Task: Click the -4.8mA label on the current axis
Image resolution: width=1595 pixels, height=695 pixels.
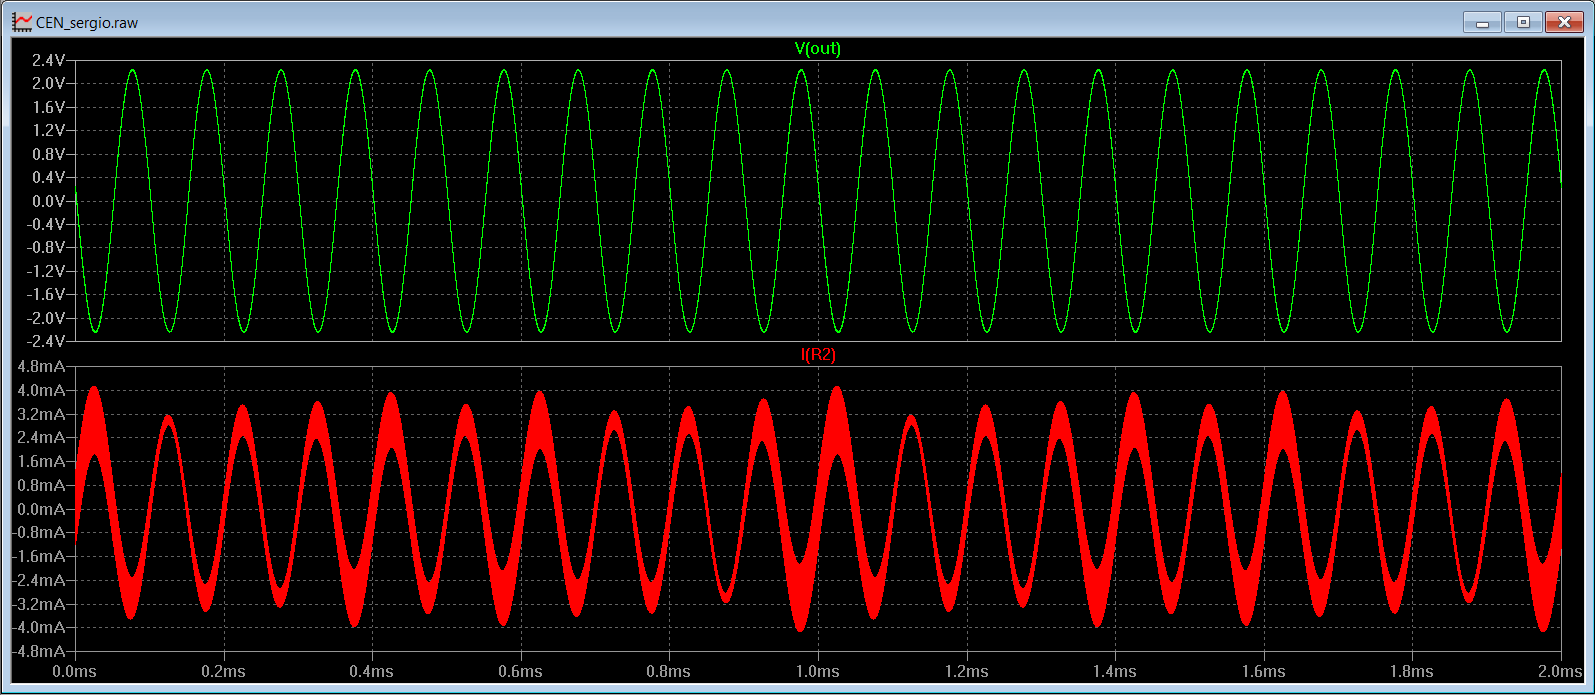Action: click(x=39, y=651)
